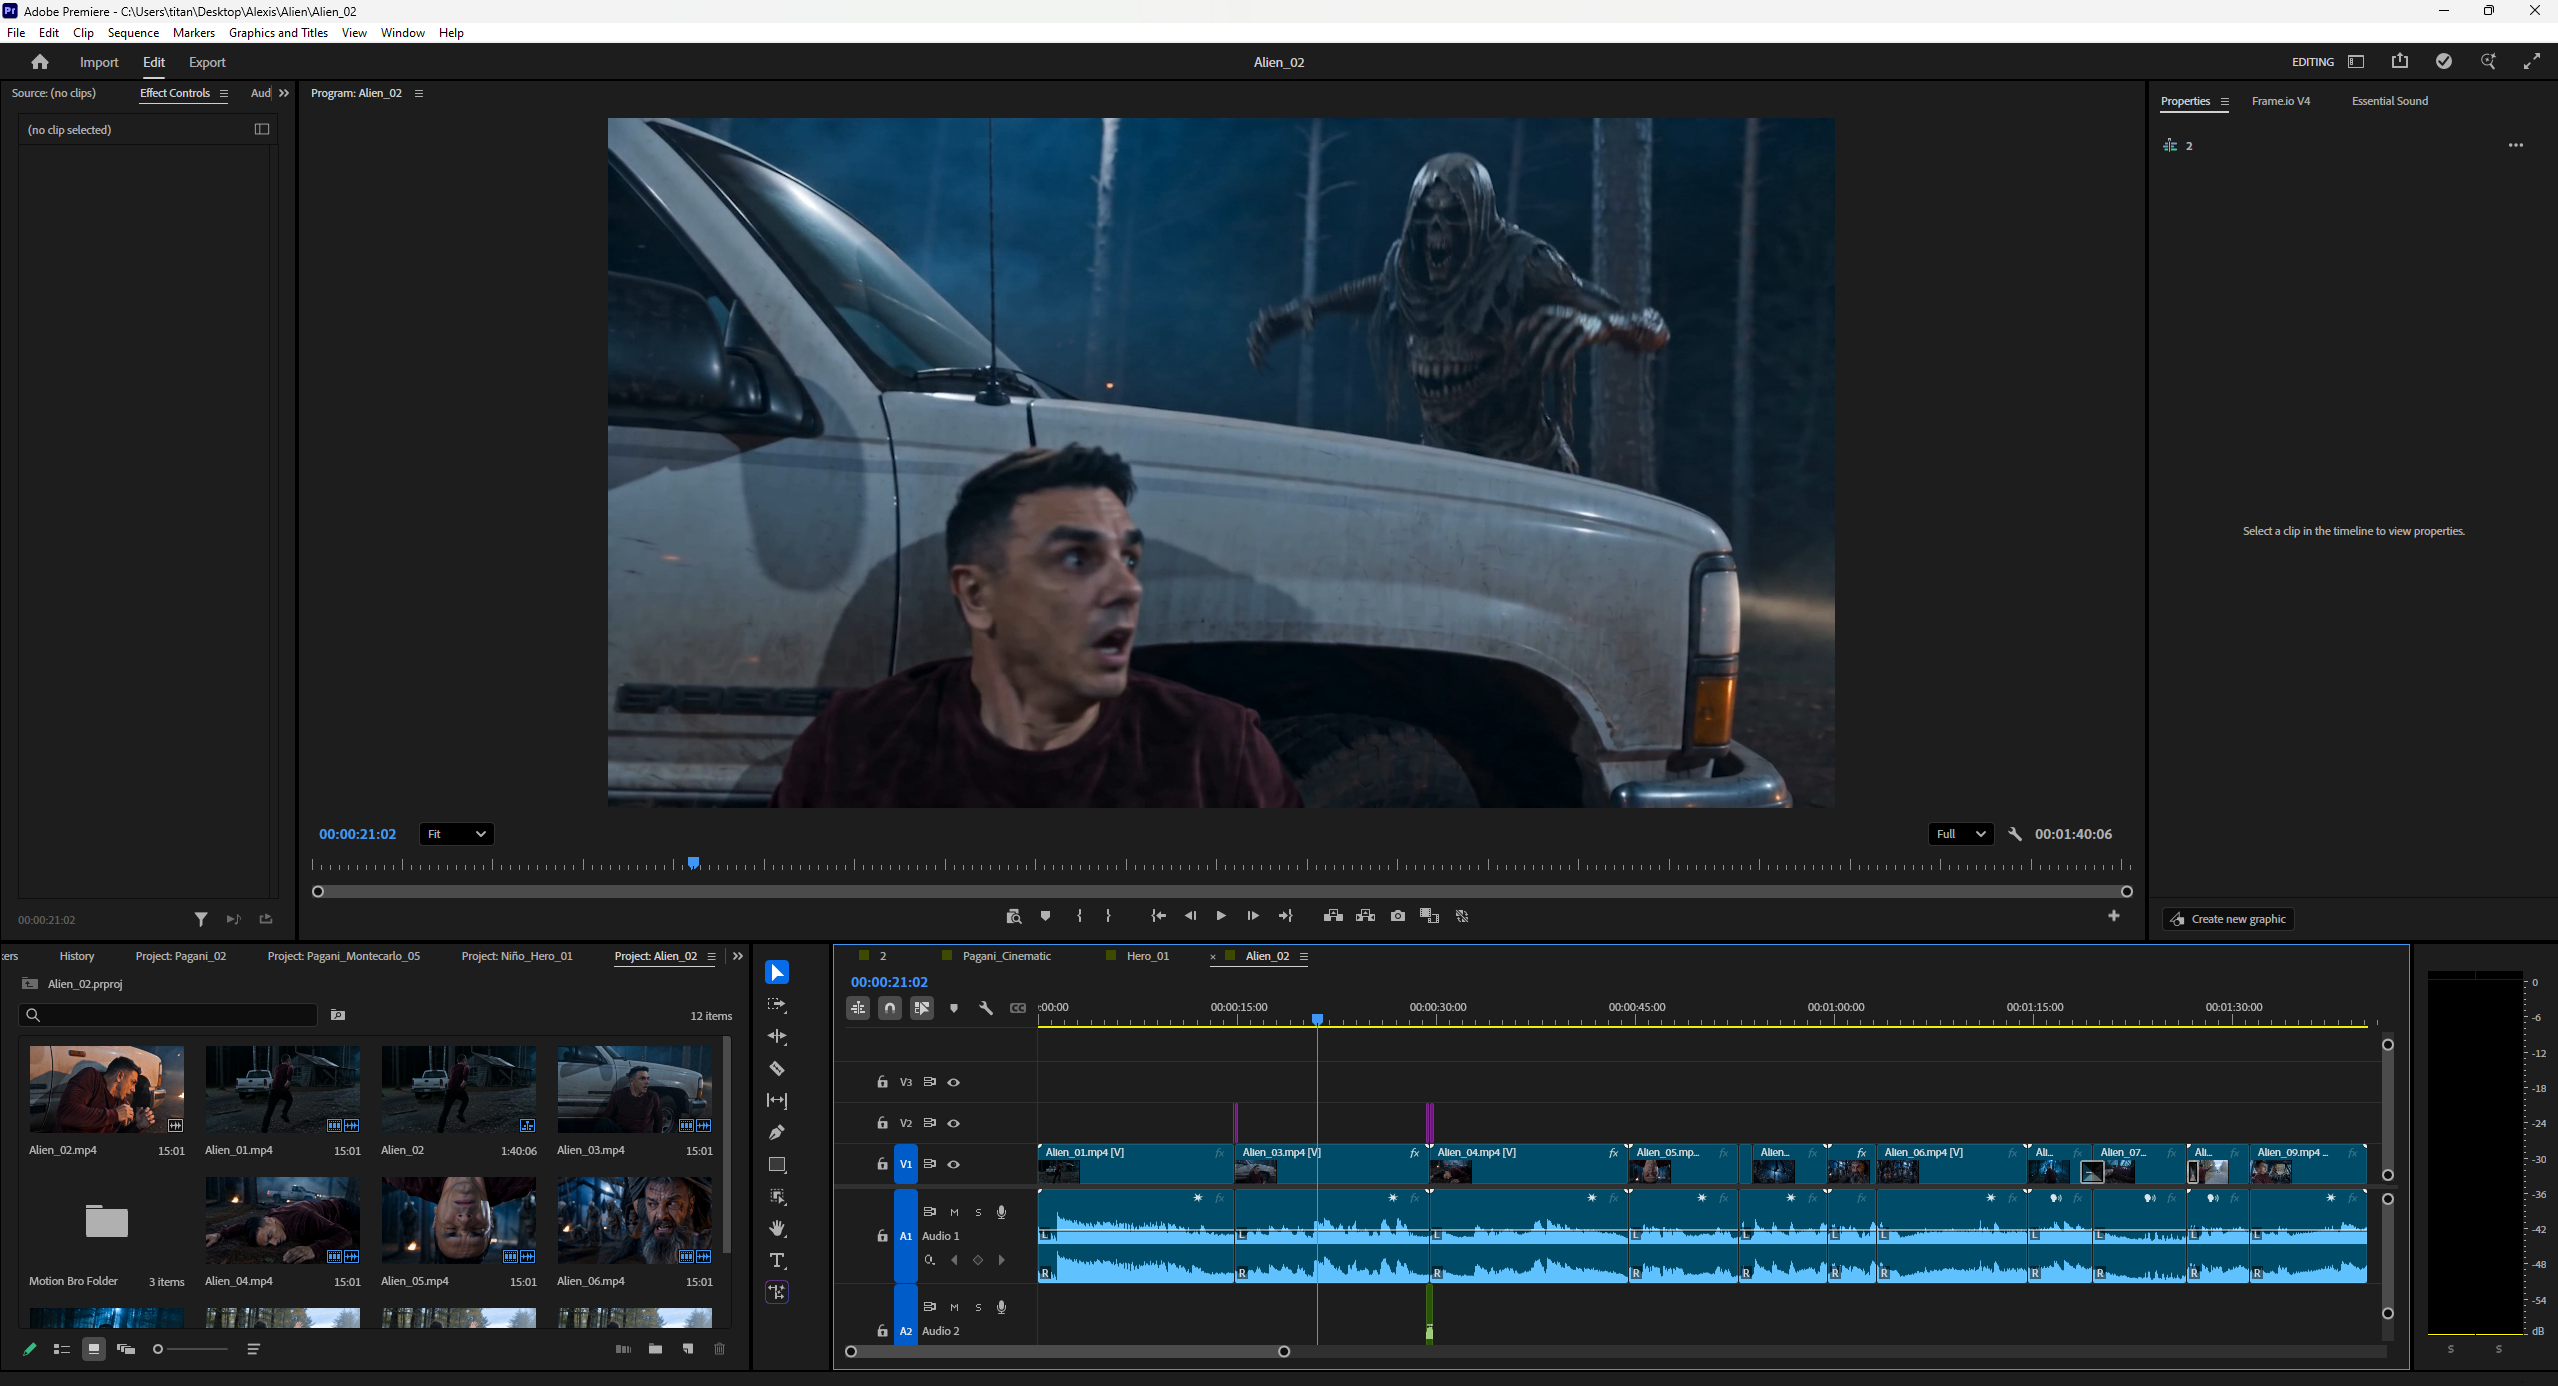The image size is (2558, 1386).
Task: Click the Program monitor playhead marker
Action: tap(693, 862)
